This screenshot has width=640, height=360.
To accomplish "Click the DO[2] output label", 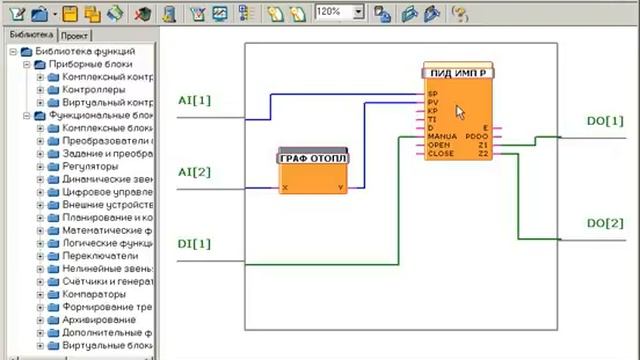I will coord(605,223).
